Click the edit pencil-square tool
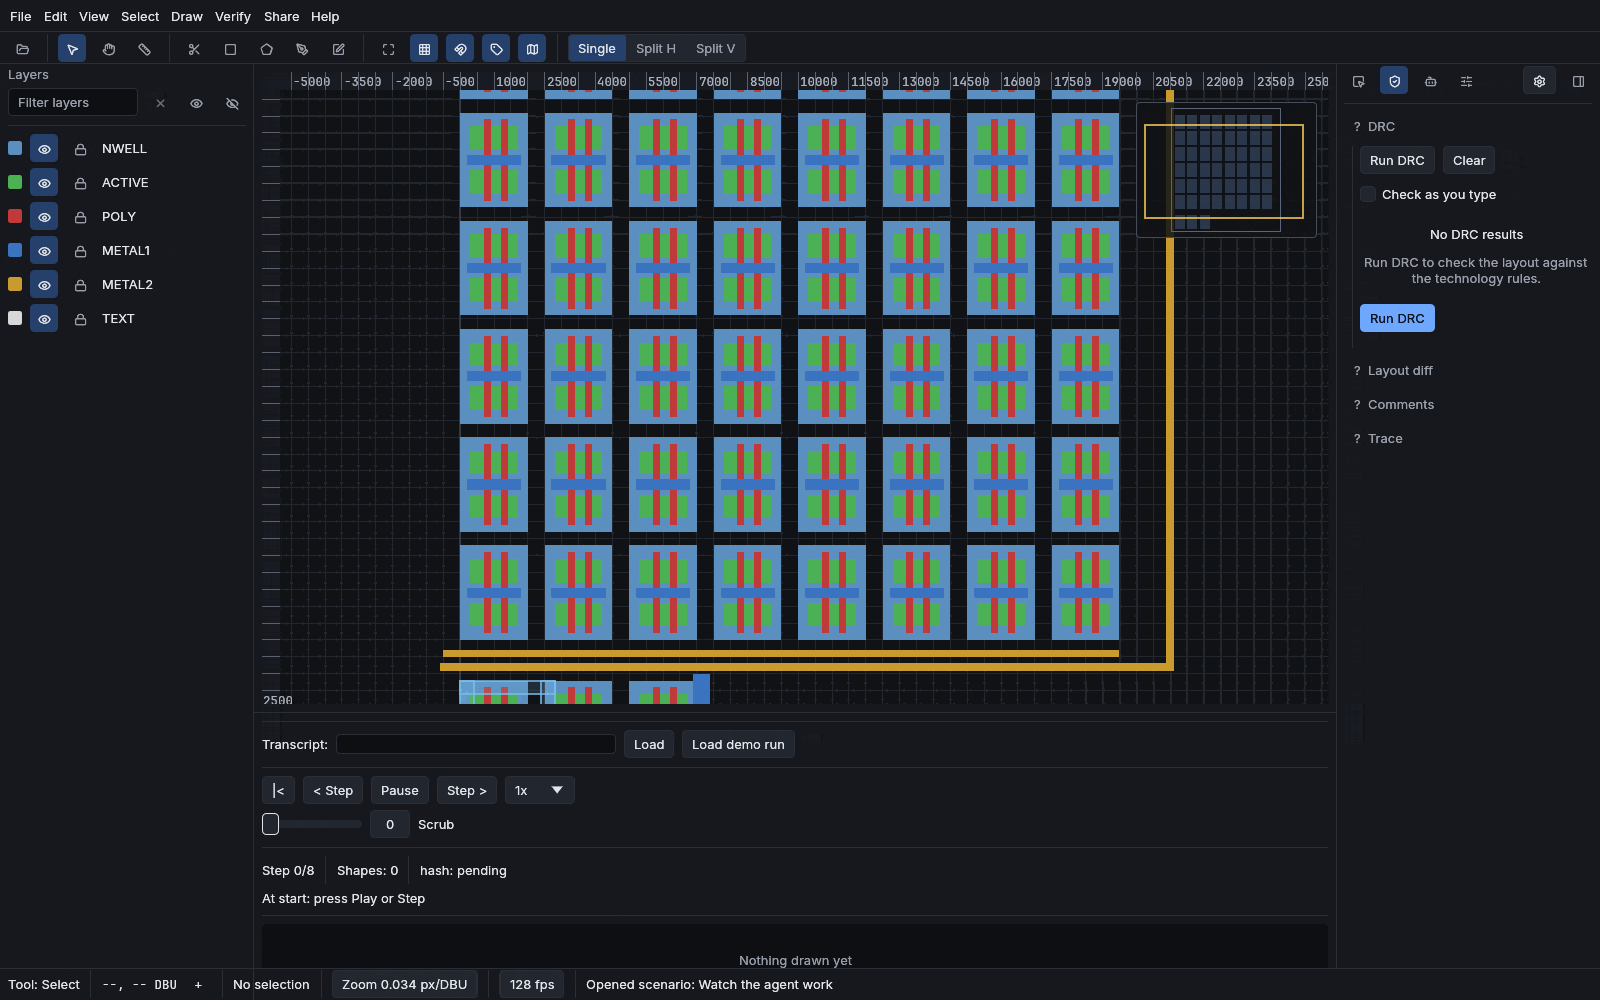Screen dimensions: 1600x1000 click(x=338, y=49)
